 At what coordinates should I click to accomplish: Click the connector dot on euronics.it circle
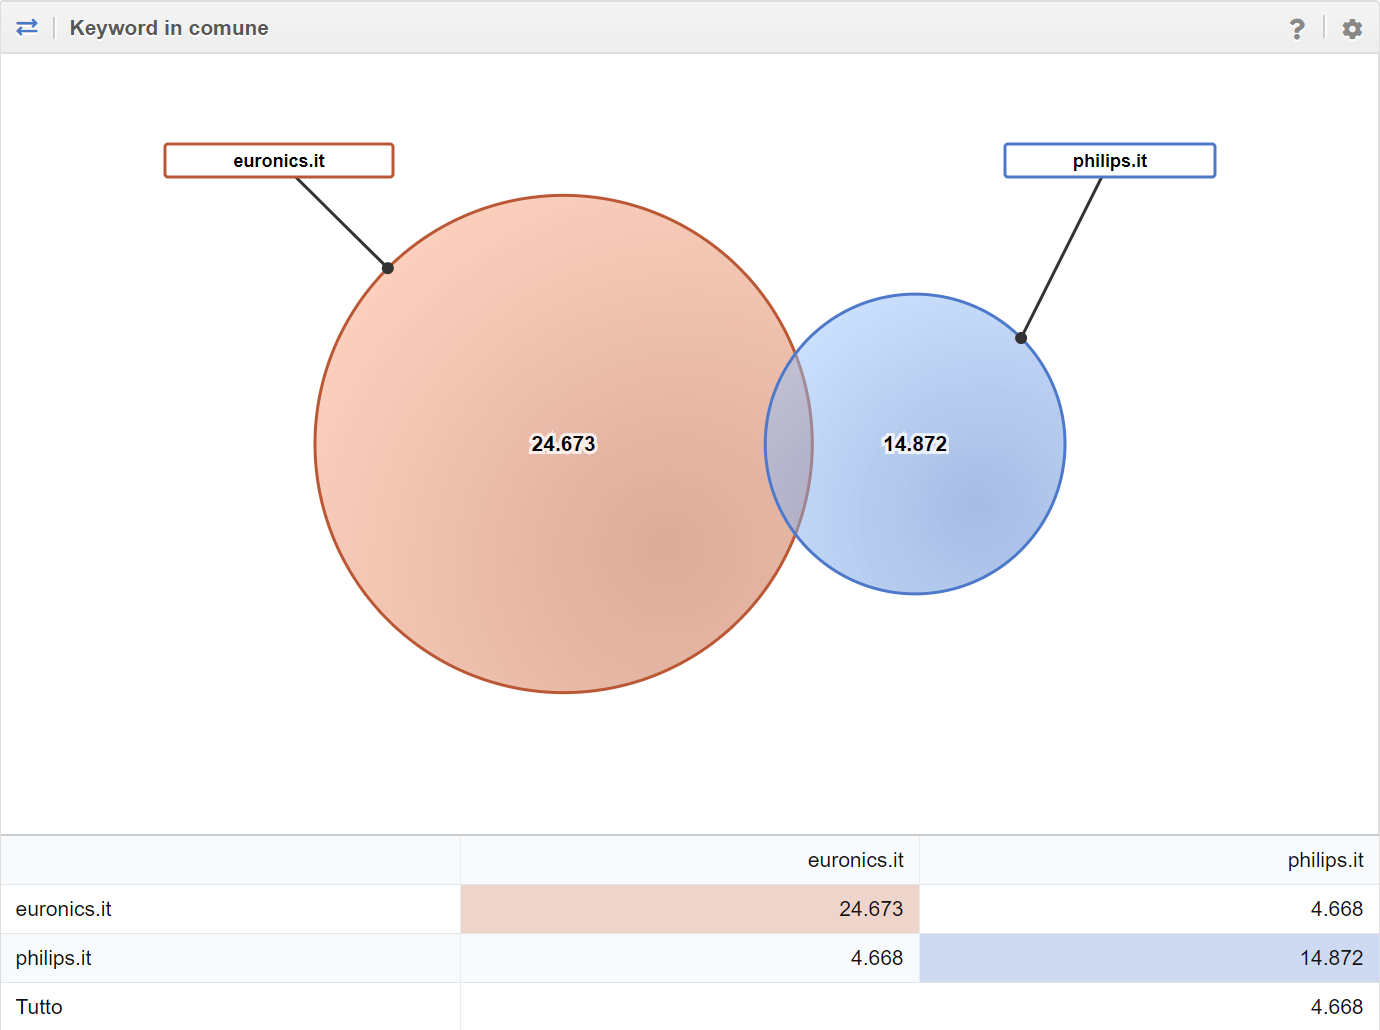point(388,268)
